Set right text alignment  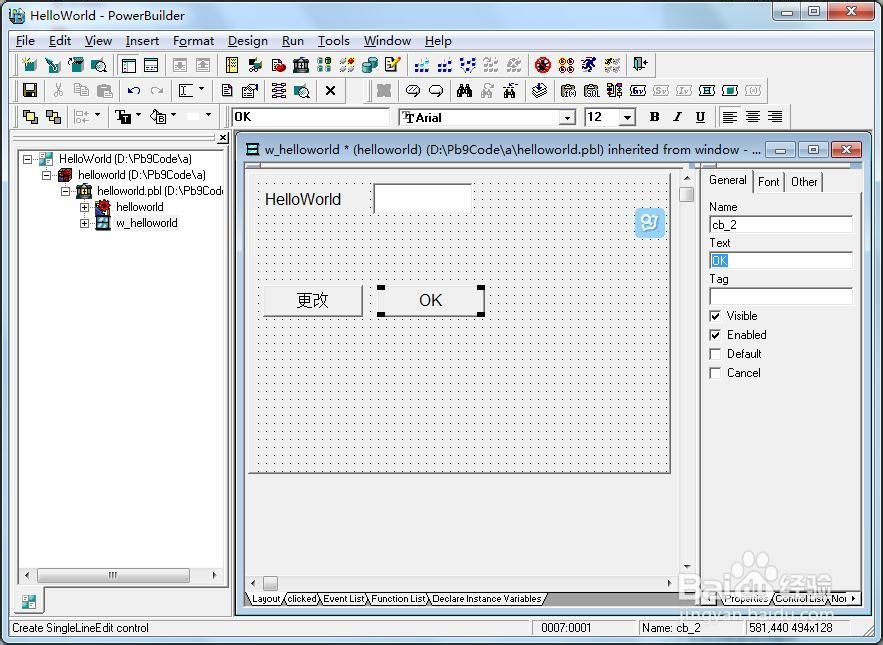tap(775, 117)
